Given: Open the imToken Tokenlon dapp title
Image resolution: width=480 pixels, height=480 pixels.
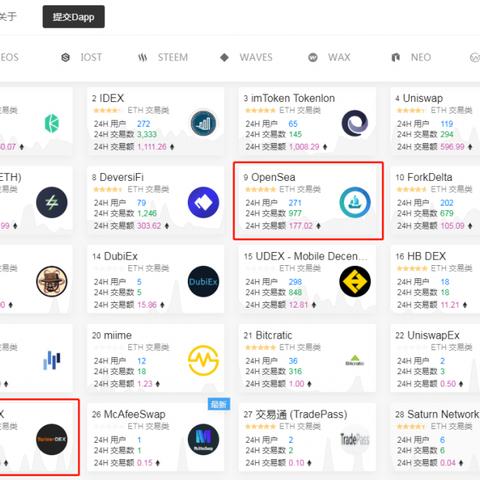Looking at the screenshot, I should [x=293, y=98].
